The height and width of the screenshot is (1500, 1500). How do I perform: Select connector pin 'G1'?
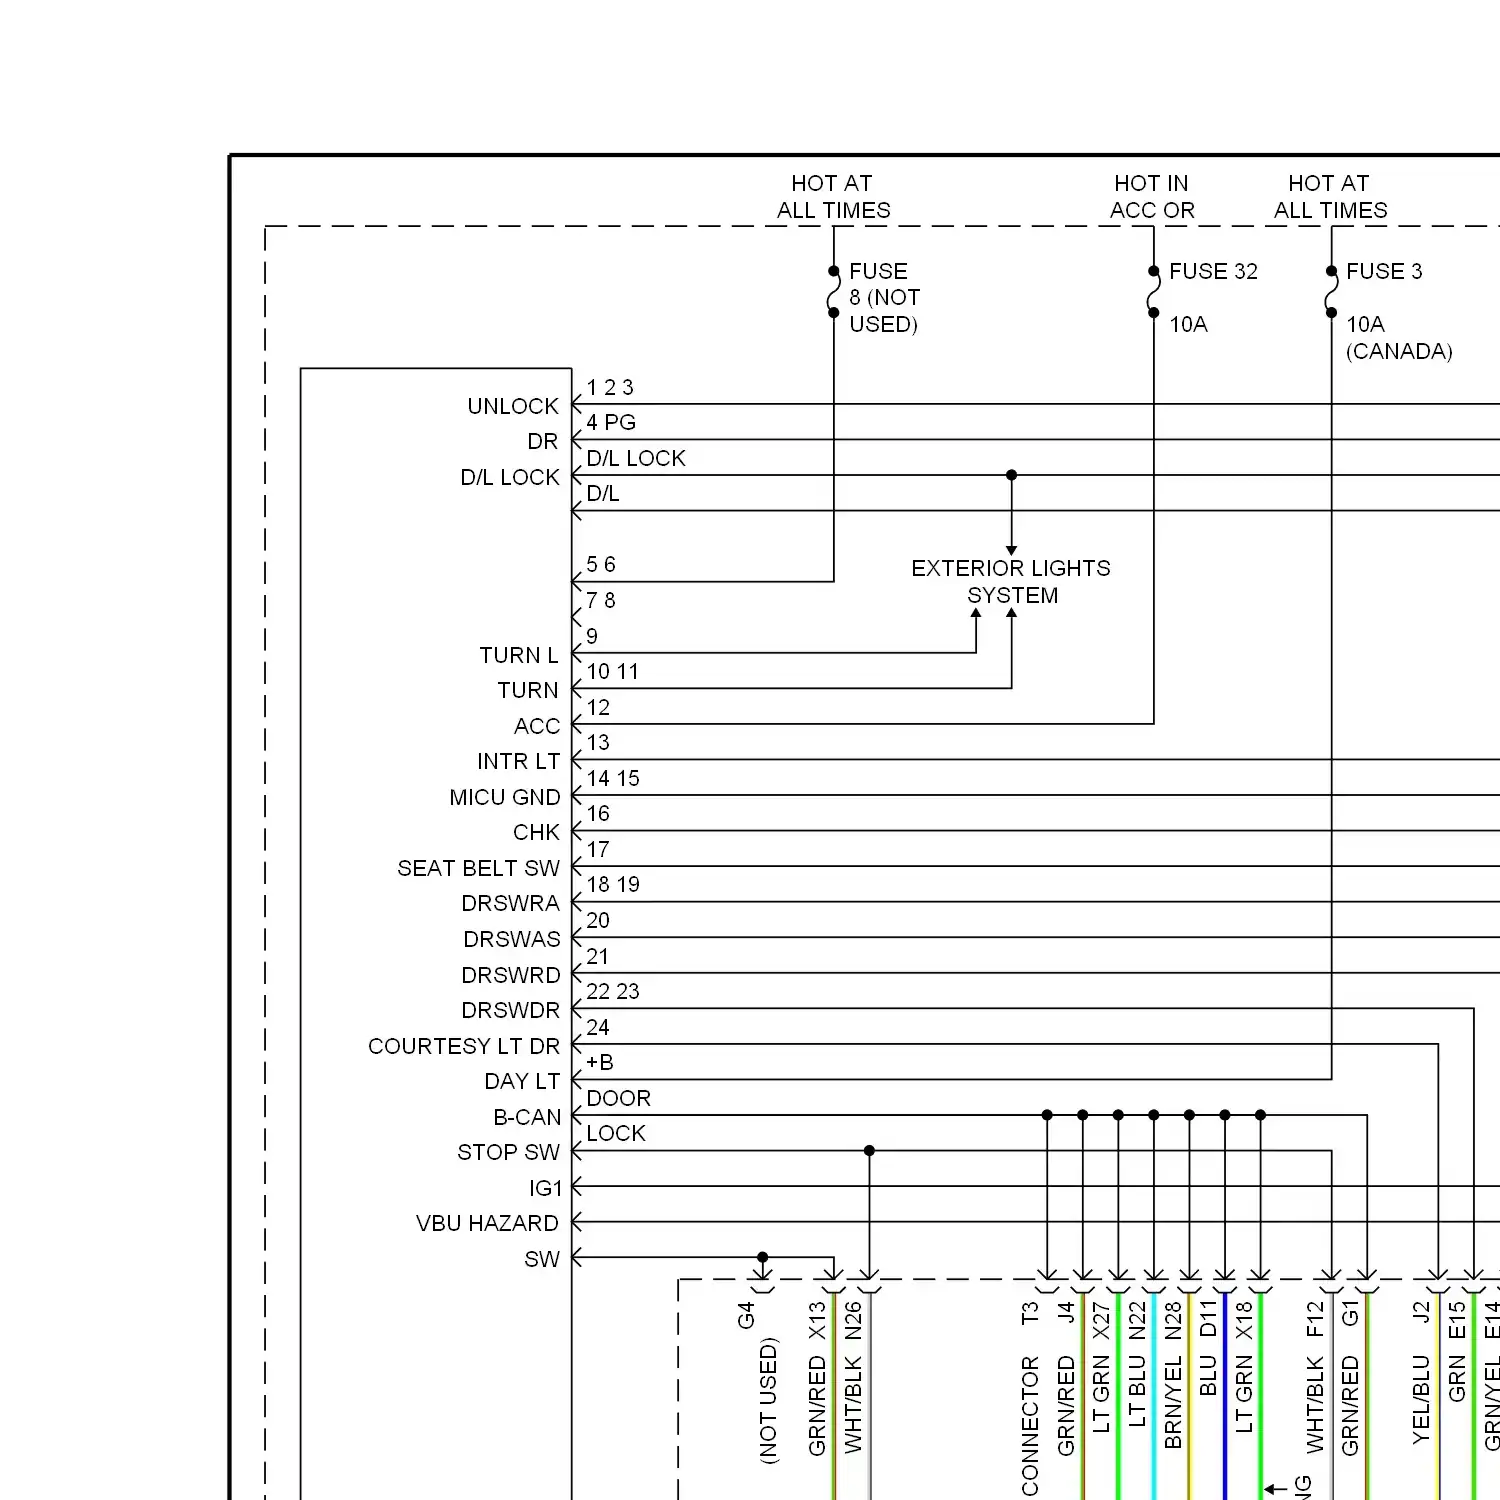[1350, 1313]
